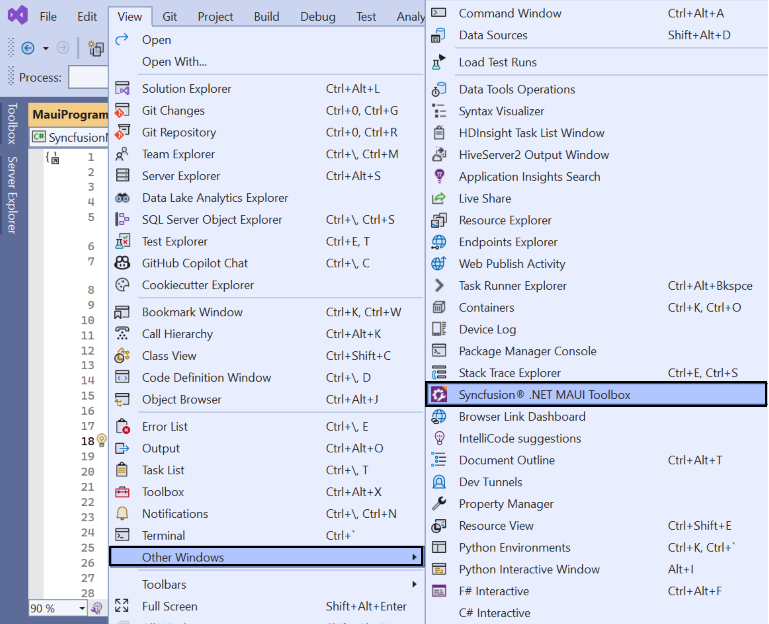The image size is (769, 624).
Task: Switch to the MauiProgram document tab
Action: pos(69,115)
